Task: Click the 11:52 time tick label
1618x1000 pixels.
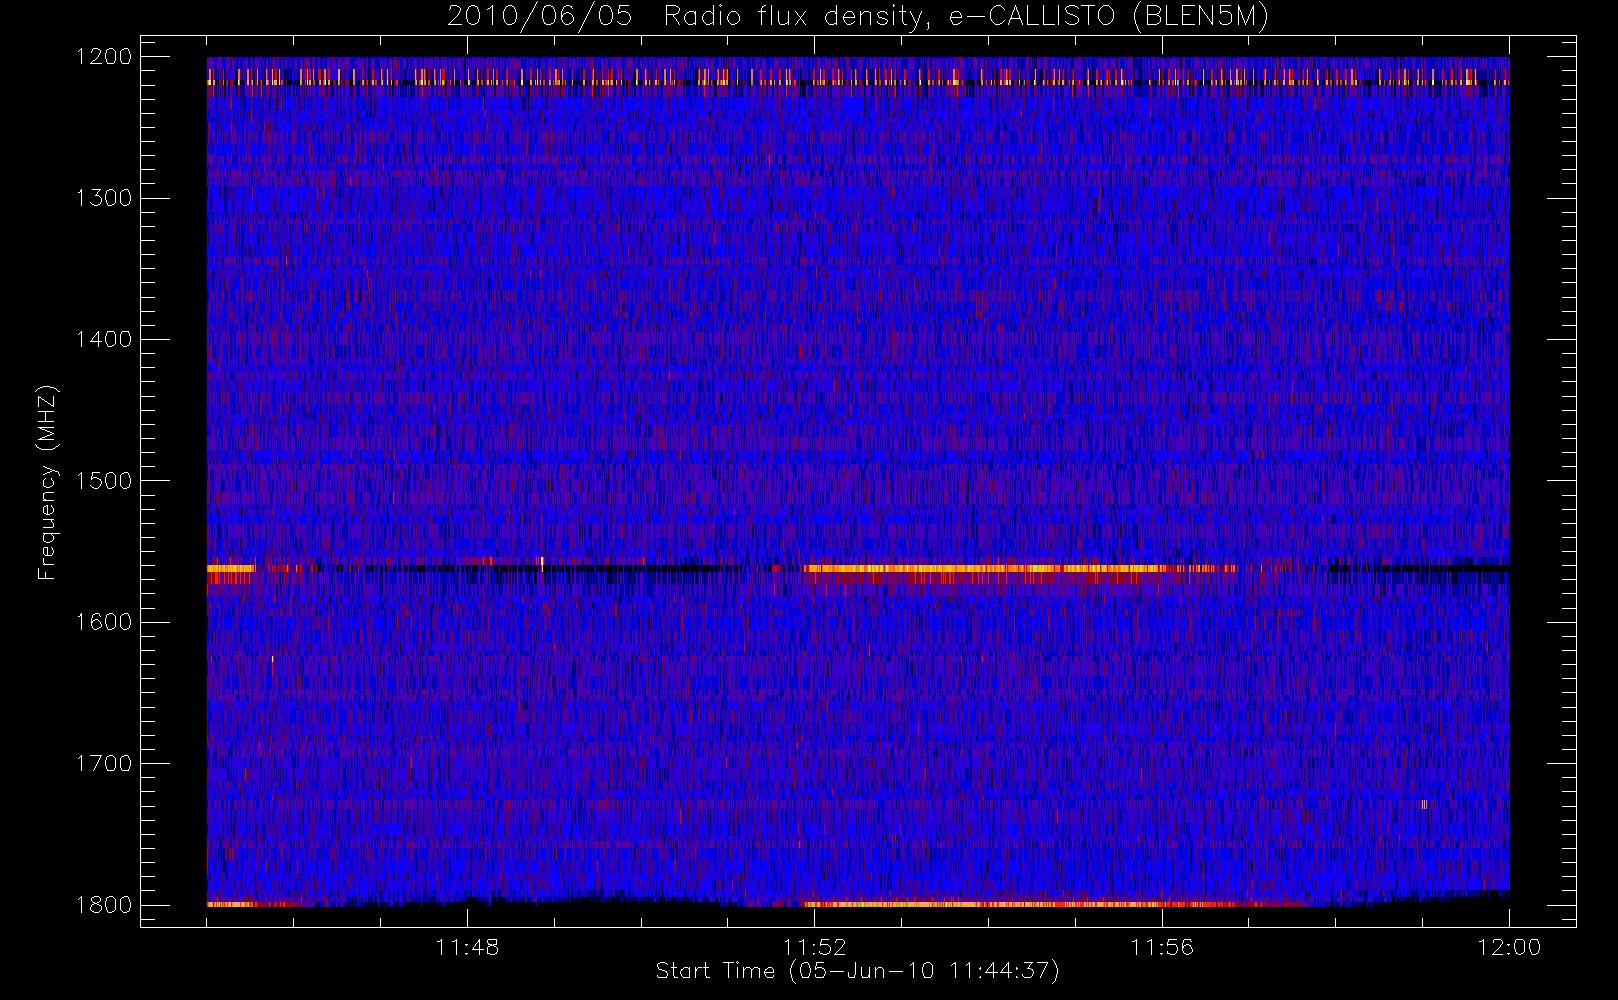Action: tap(814, 947)
